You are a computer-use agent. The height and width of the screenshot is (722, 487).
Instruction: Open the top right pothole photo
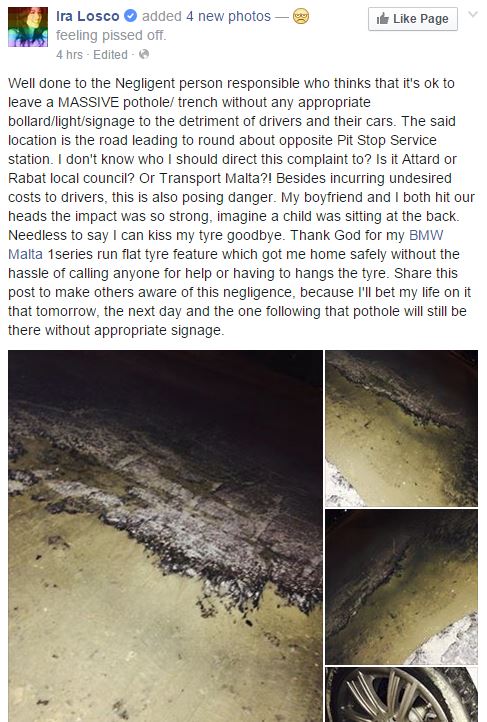coord(401,428)
